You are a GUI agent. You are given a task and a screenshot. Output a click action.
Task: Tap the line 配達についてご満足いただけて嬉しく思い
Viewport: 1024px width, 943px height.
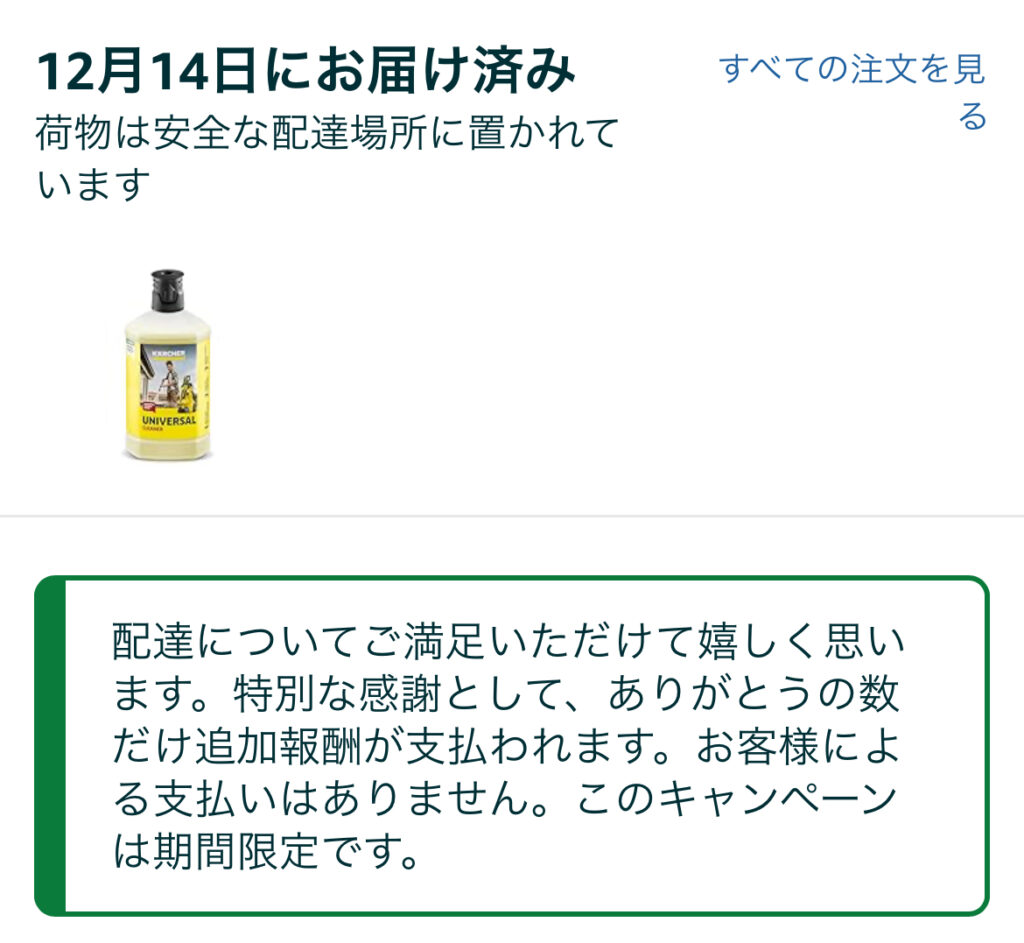point(509,641)
